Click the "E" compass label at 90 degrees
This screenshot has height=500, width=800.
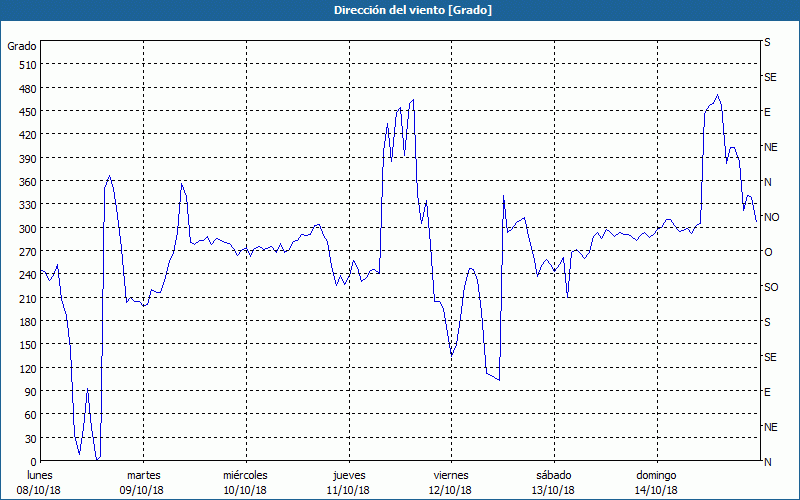pos(767,392)
